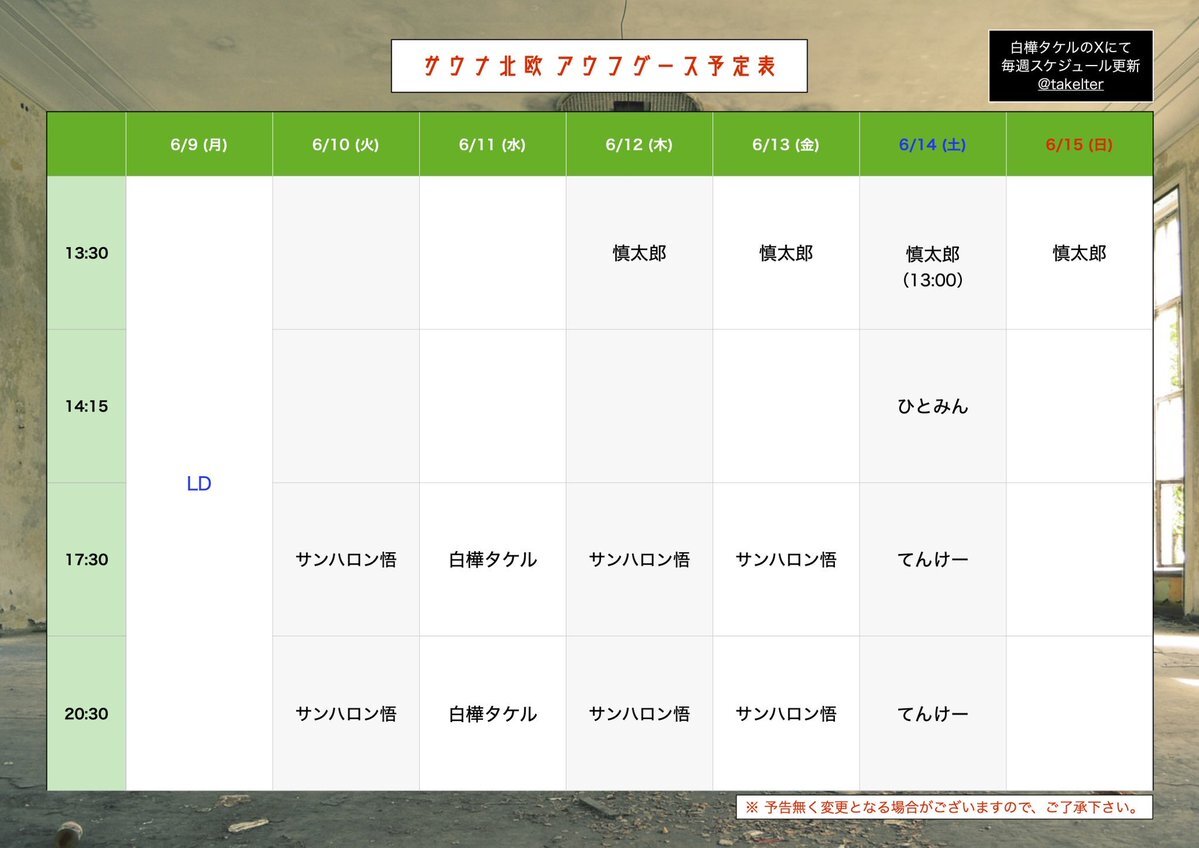
Task: Click the red 予告無く変更 disclaimer note
Action: coord(943,807)
